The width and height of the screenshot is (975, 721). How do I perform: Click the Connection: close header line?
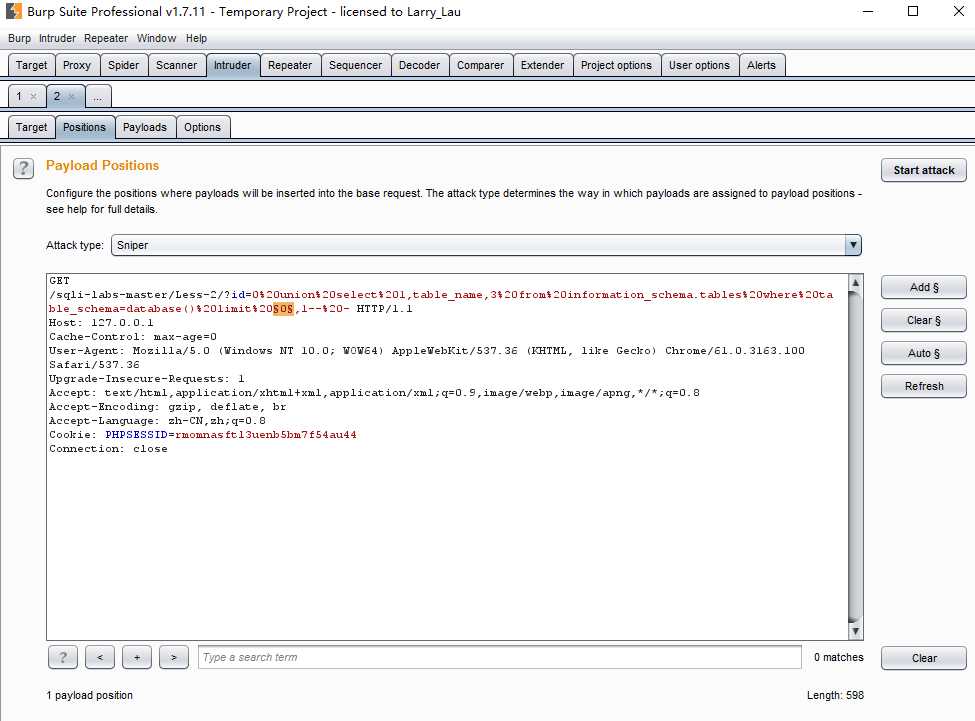108,449
